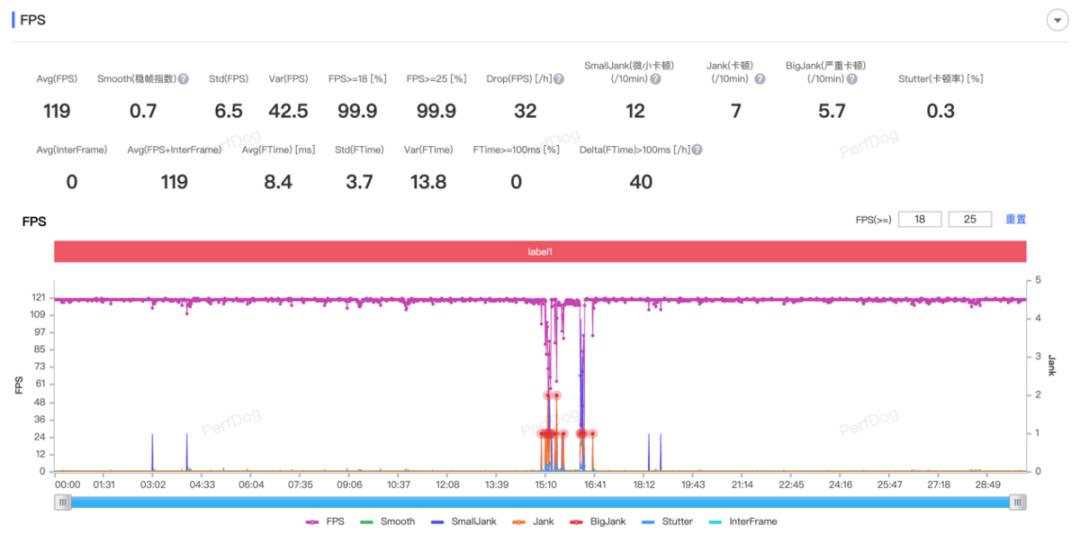This screenshot has height=535, width=1080.
Task: Click the FPS threshold field showing 25
Action: tap(970, 220)
